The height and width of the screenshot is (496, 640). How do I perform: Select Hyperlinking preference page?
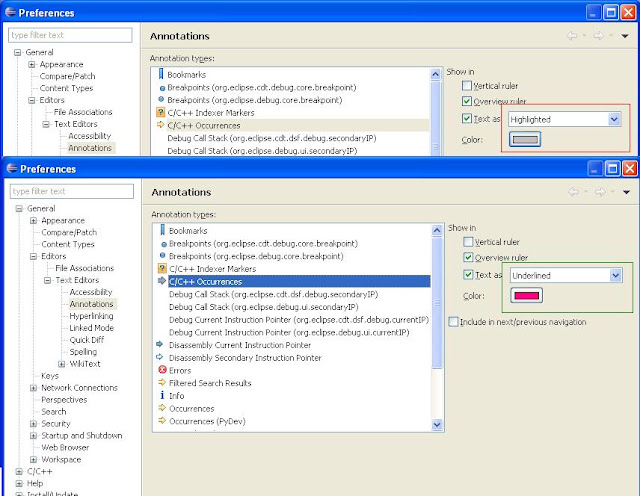91,316
